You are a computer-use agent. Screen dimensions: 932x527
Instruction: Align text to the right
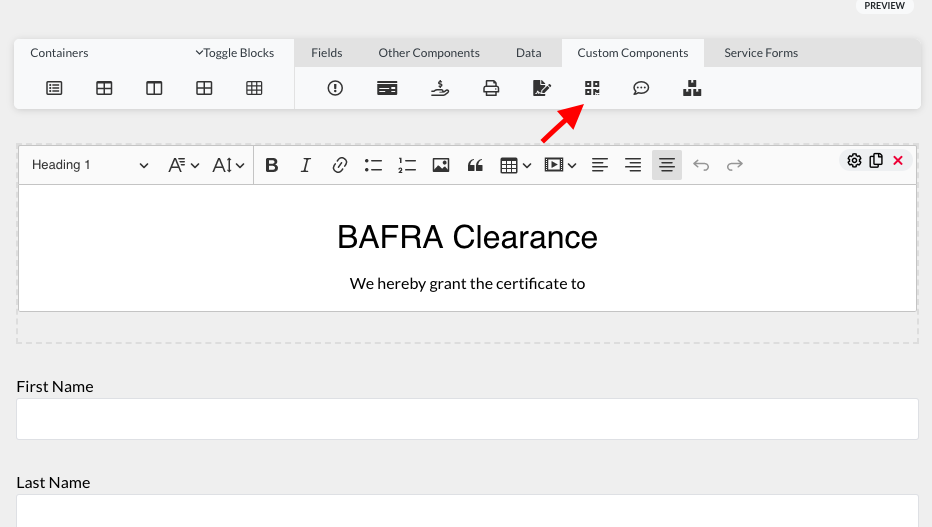633,165
